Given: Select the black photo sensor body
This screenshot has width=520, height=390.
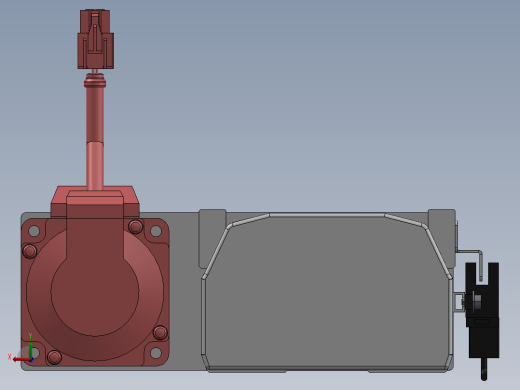Looking at the screenshot, I should click(482, 310).
